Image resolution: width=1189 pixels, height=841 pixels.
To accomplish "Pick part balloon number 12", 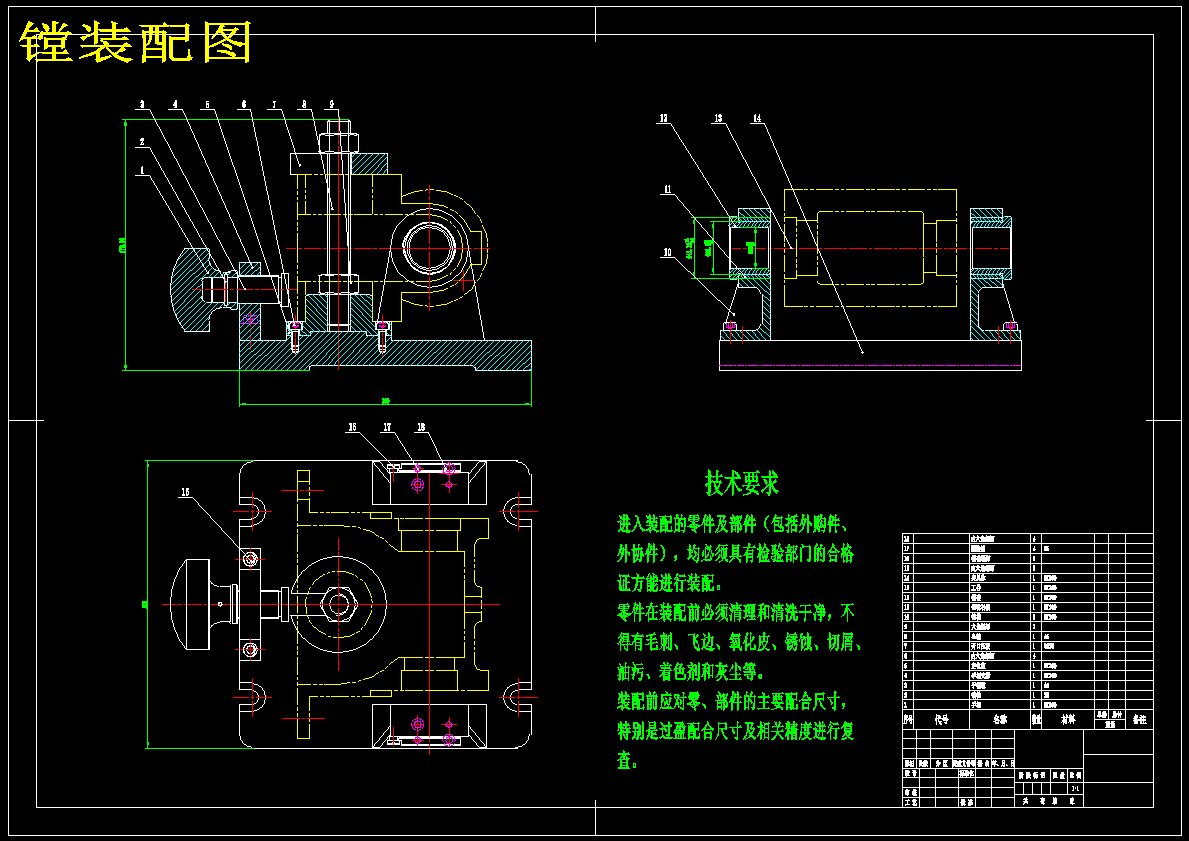I will click(x=664, y=118).
